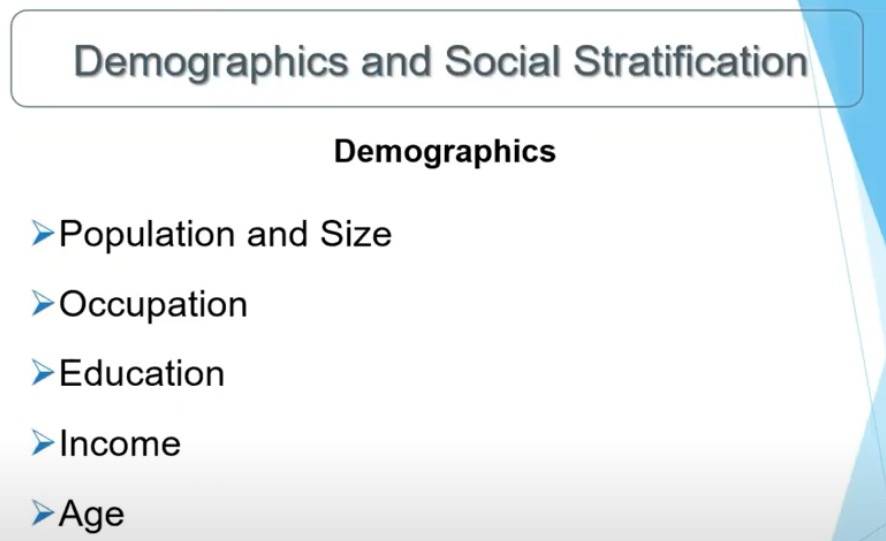Click the word 'and' in the first bullet
Viewport: 886px width, 541px height.
[277, 233]
